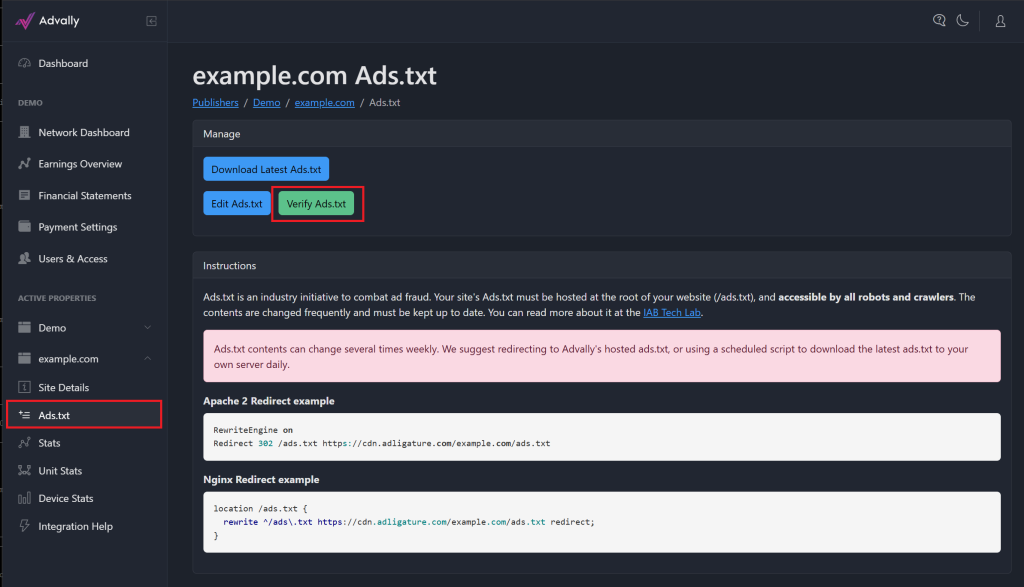Follow the example.com breadcrumb link

(x=325, y=103)
